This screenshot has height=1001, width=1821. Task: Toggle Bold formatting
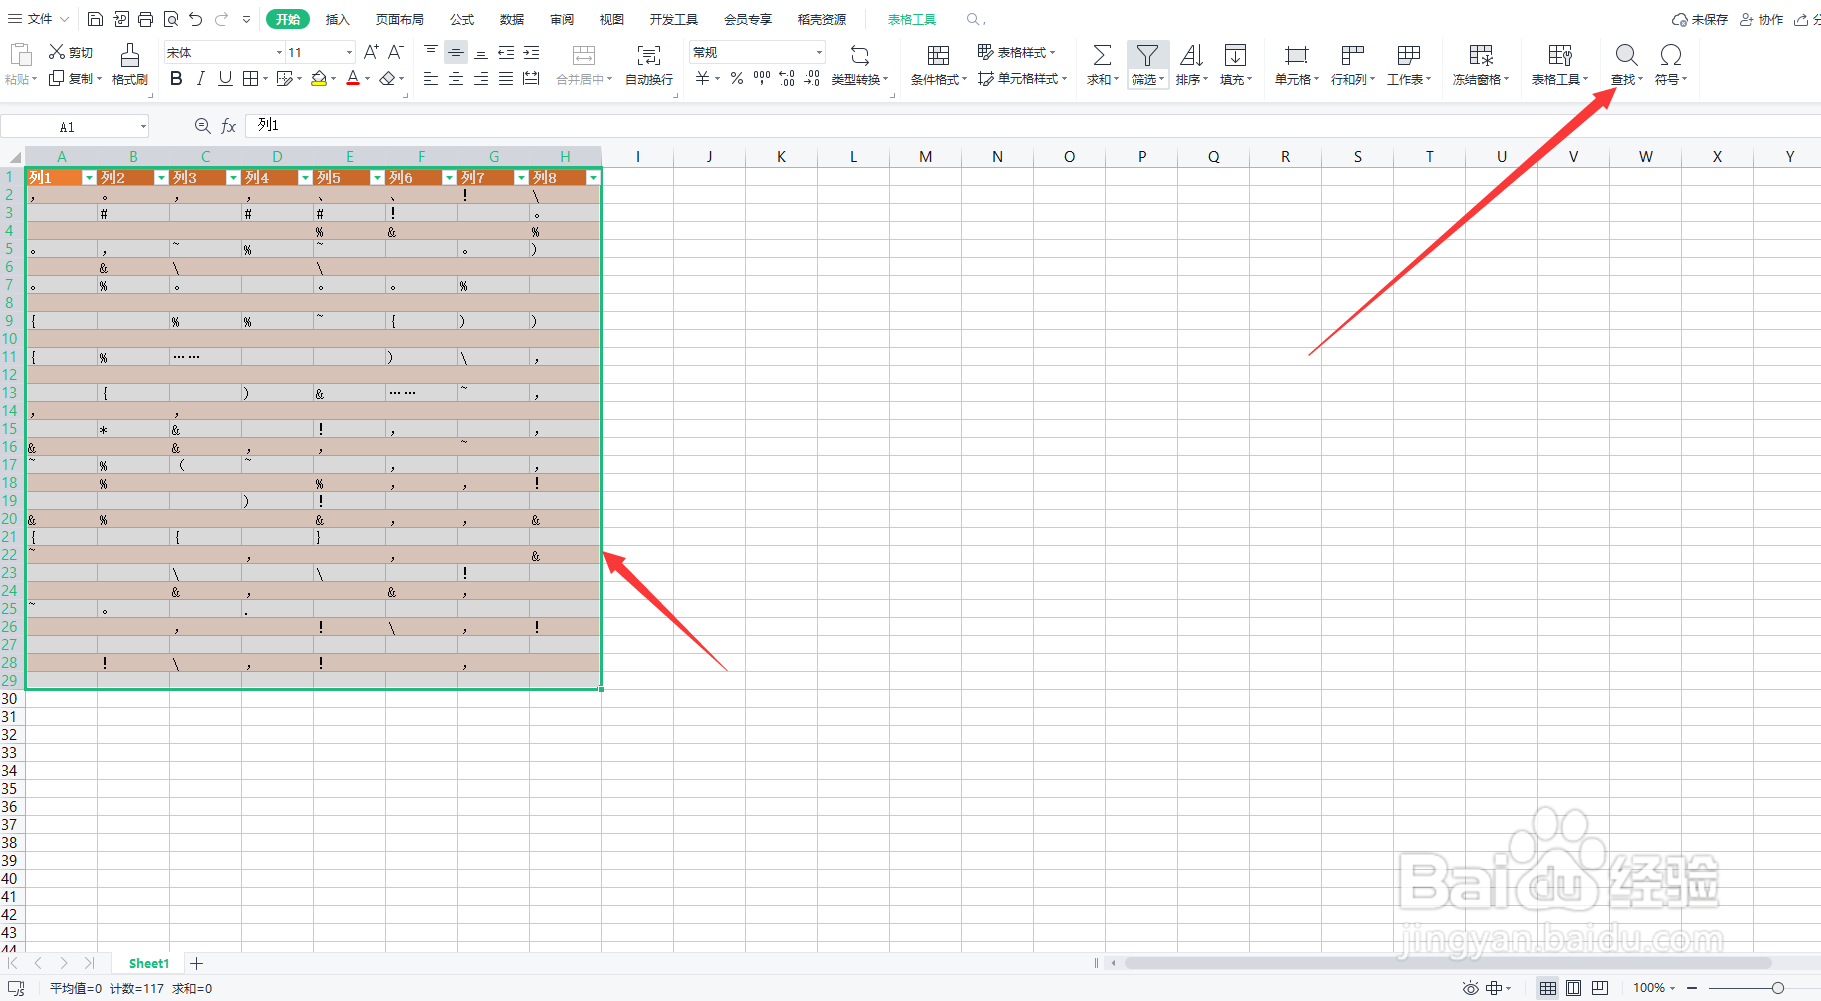coord(176,78)
